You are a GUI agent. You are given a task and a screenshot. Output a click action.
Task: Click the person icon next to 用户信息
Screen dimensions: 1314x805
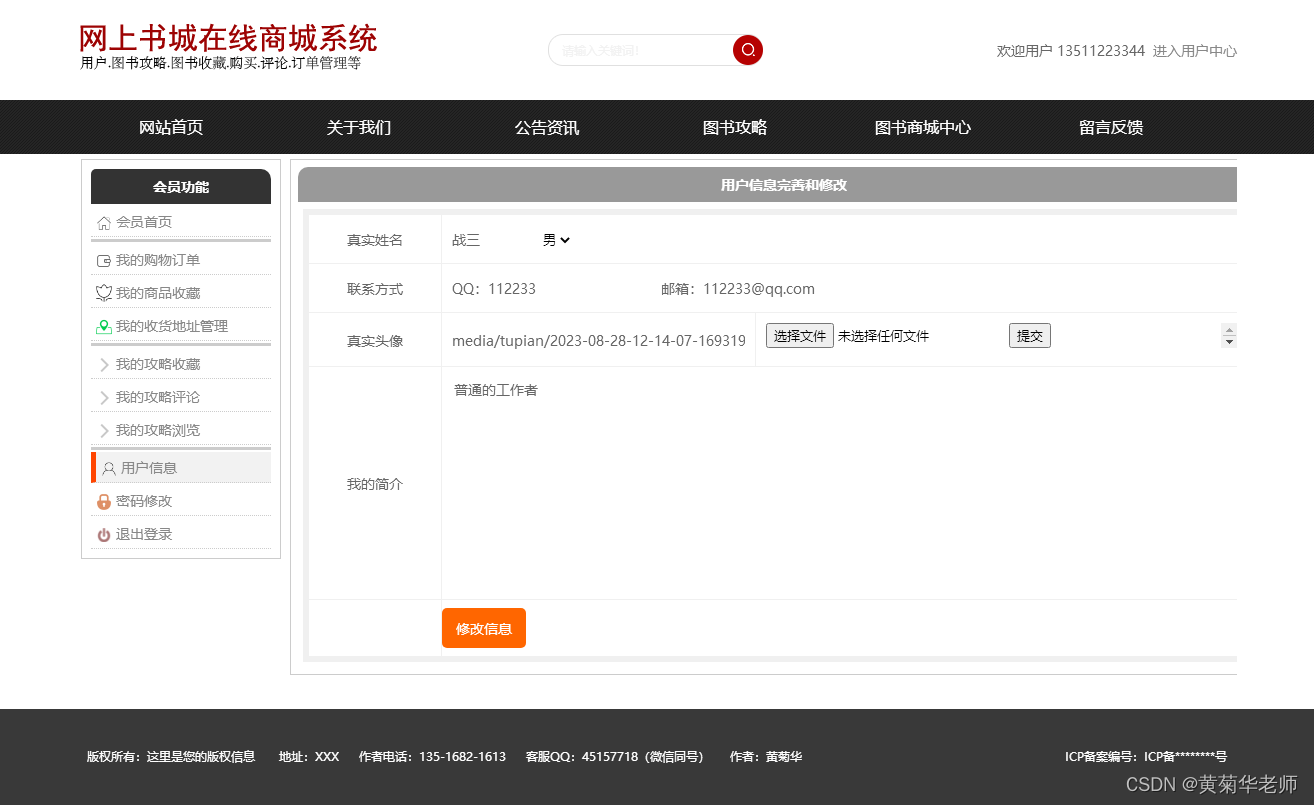[107, 467]
